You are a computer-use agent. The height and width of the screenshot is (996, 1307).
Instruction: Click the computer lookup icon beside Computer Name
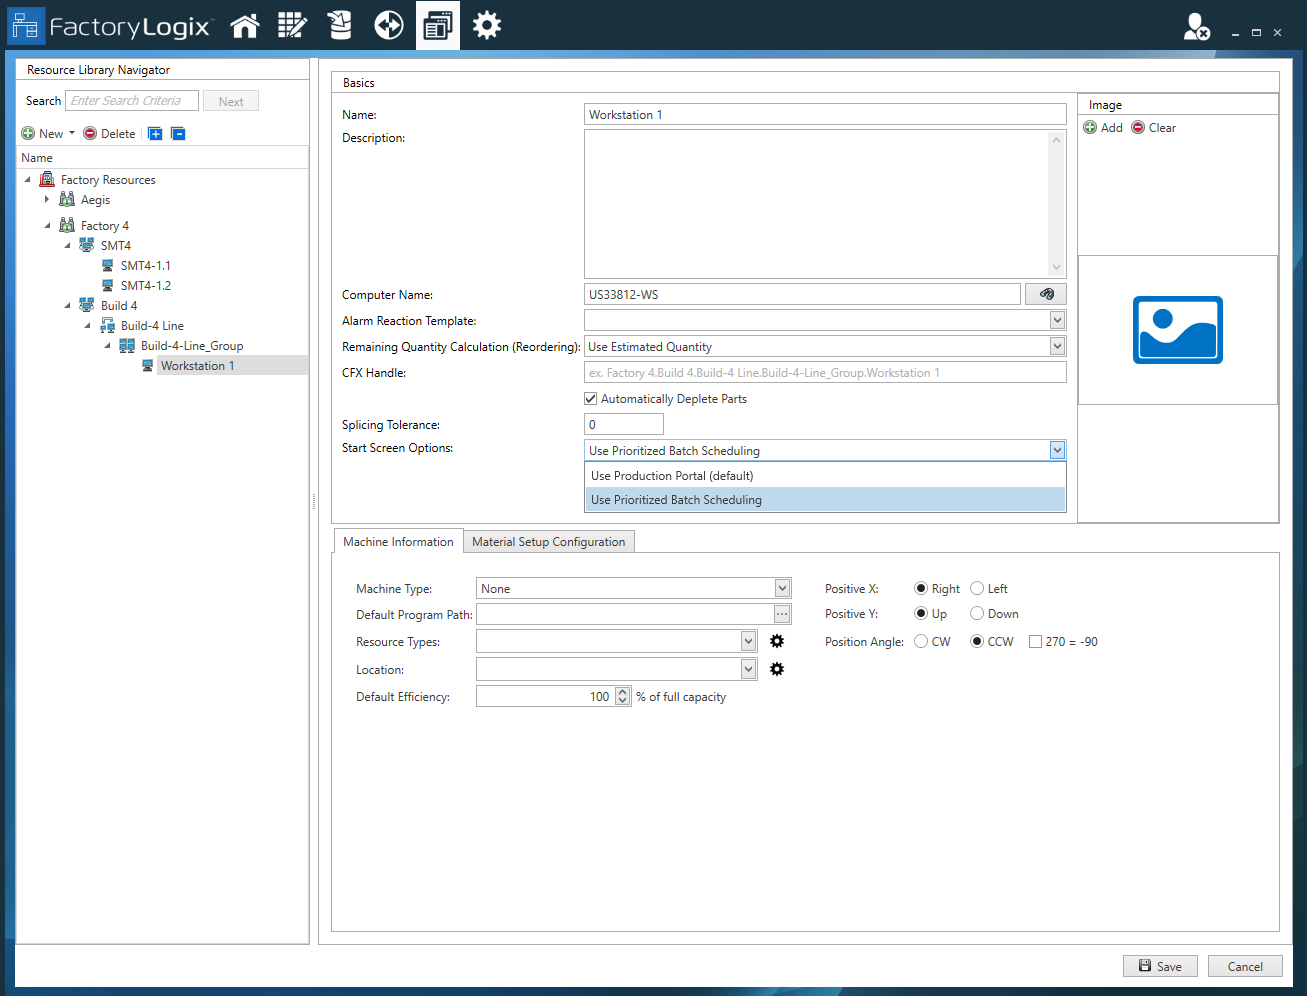(x=1045, y=293)
